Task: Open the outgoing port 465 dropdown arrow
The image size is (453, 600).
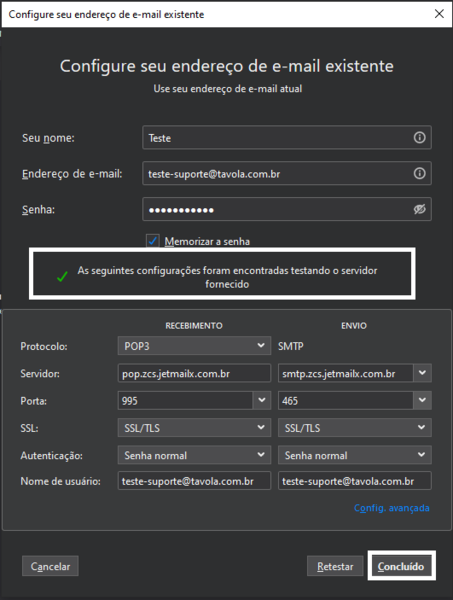Action: (x=422, y=400)
